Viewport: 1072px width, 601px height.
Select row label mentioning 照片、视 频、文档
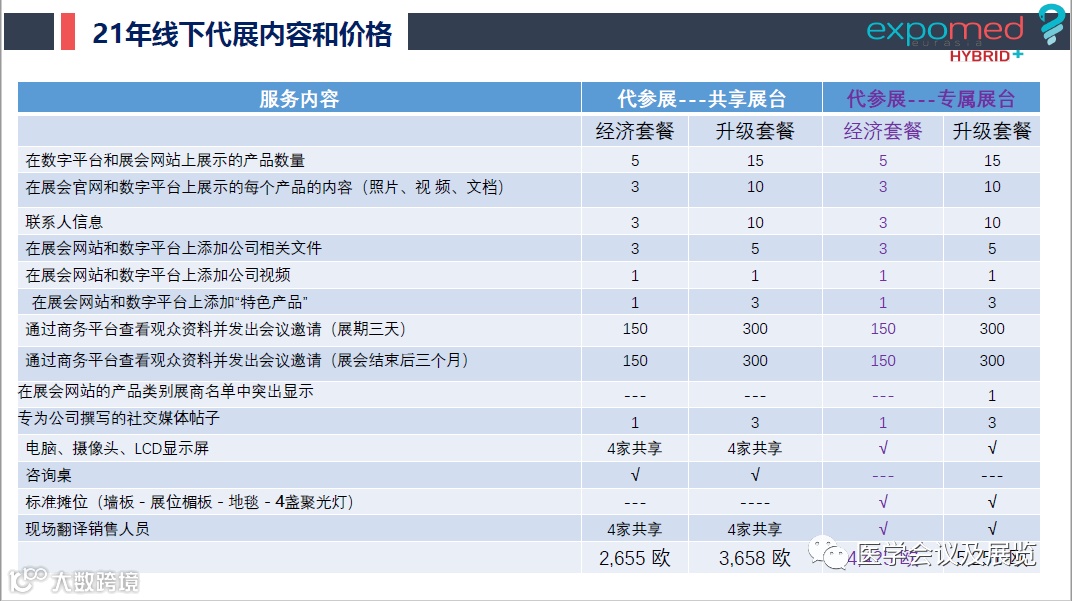tap(265, 187)
